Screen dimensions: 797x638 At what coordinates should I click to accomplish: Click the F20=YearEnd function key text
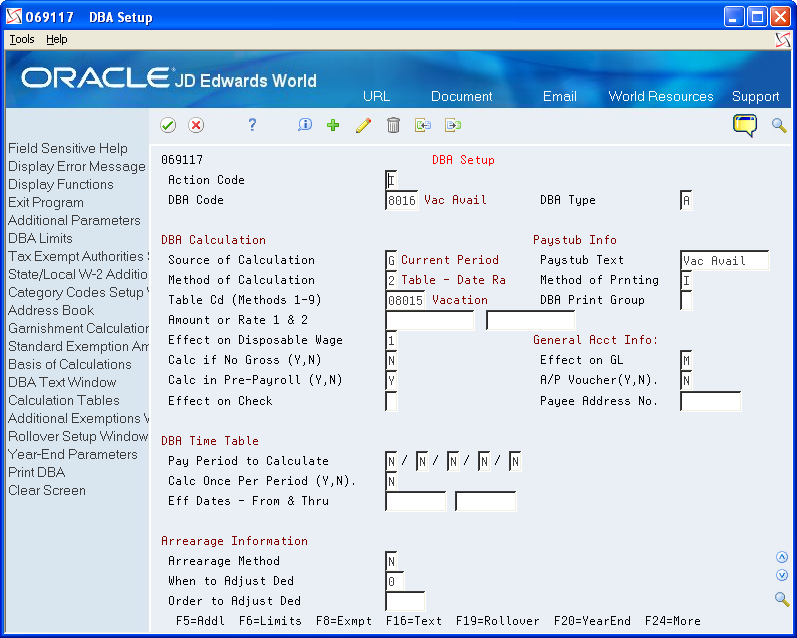[x=592, y=621]
